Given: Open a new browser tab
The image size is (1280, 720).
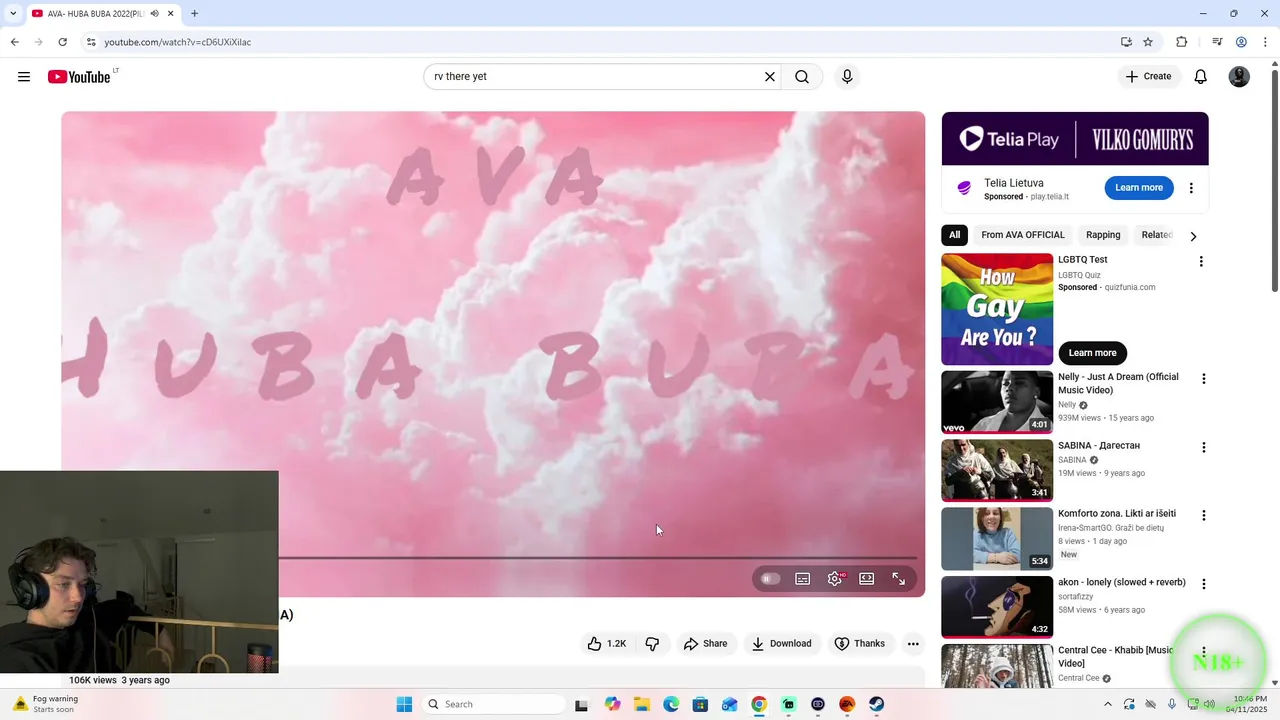Looking at the screenshot, I should (194, 14).
